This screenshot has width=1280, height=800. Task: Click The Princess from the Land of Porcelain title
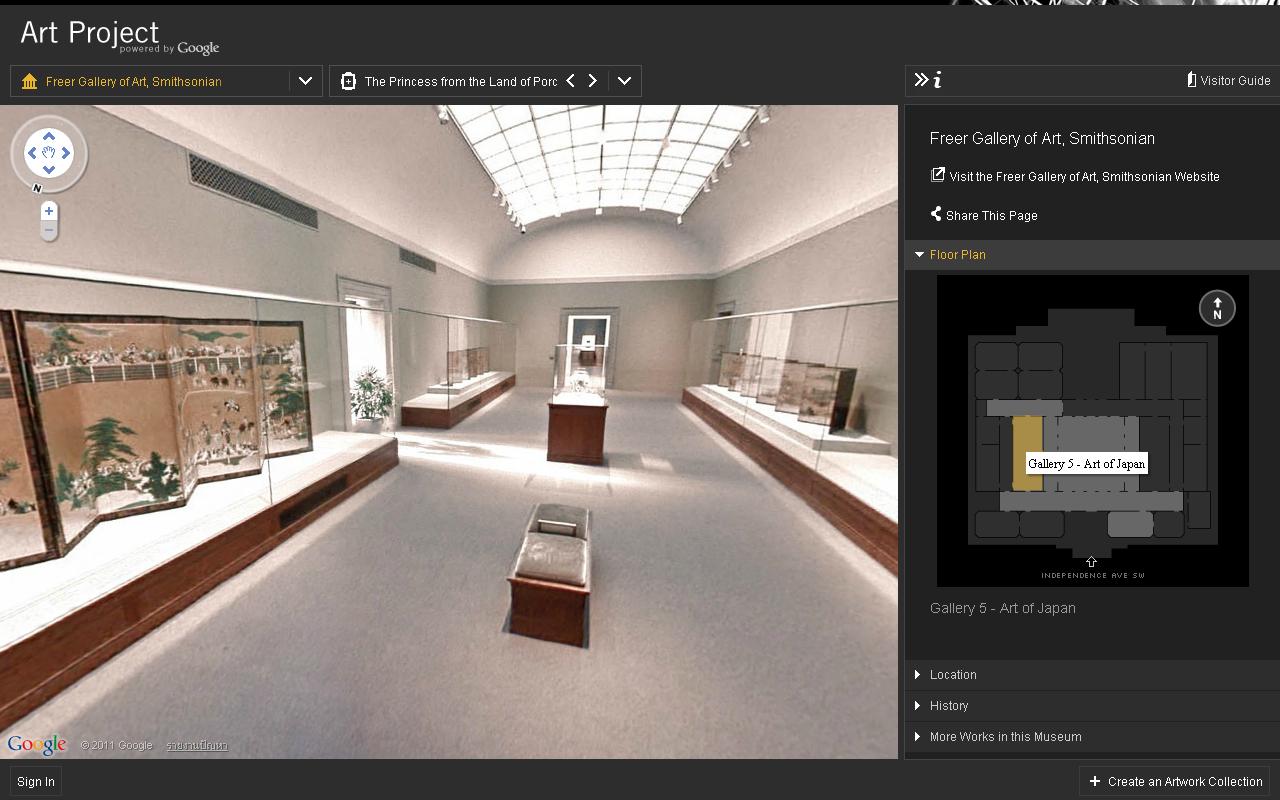click(x=461, y=81)
